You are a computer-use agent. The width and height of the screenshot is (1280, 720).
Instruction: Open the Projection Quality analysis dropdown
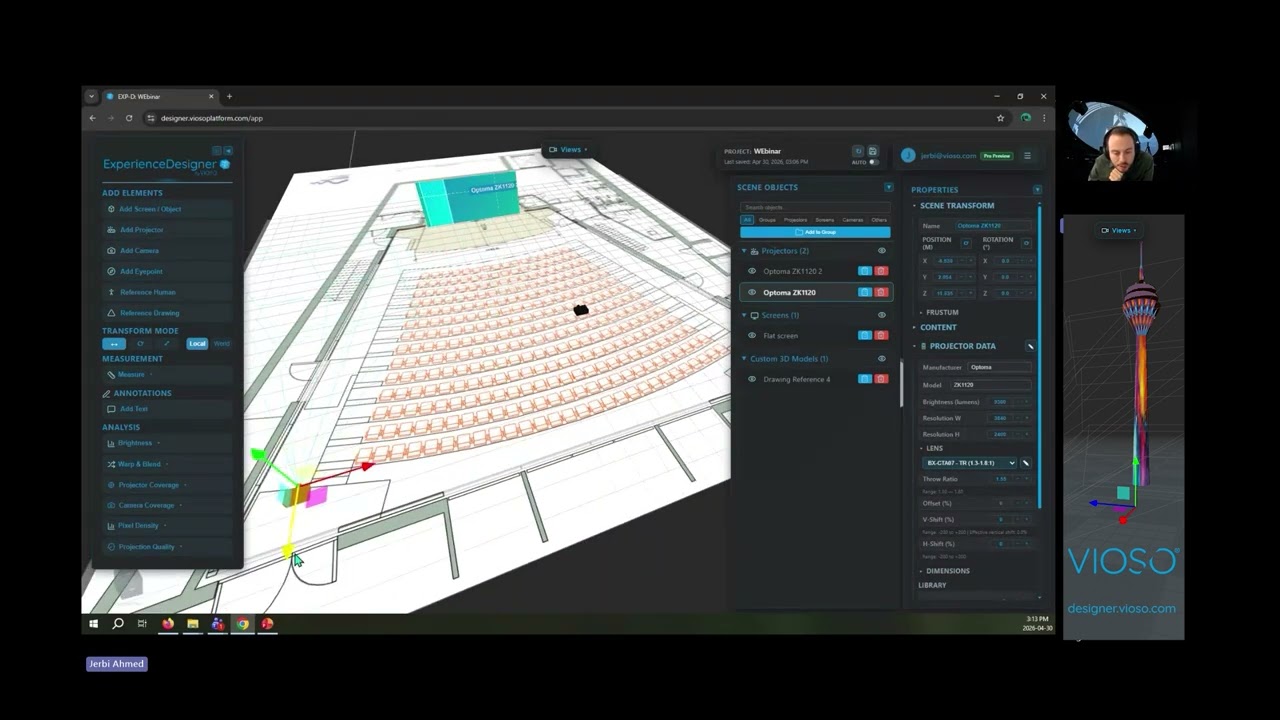pyautogui.click(x=166, y=547)
